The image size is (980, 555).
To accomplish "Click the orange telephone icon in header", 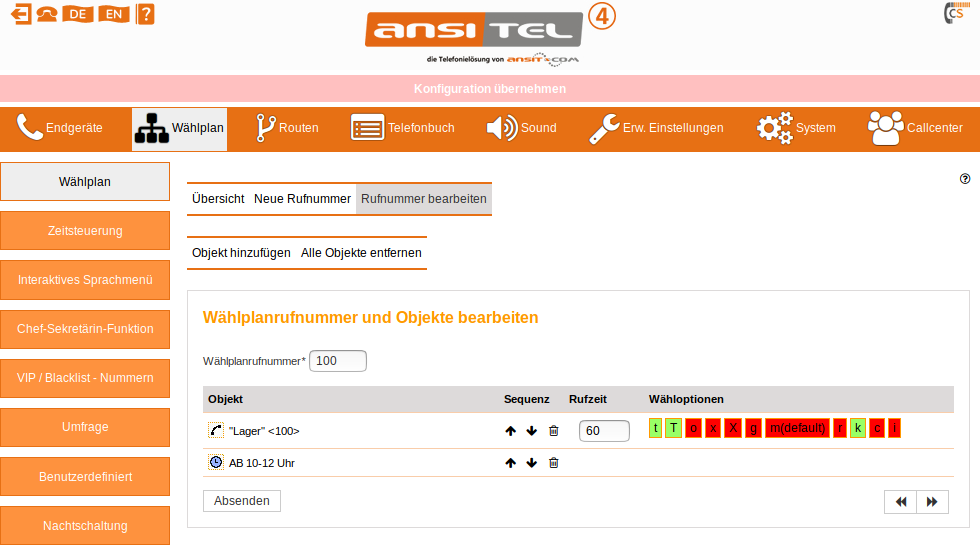I will (46, 14).
